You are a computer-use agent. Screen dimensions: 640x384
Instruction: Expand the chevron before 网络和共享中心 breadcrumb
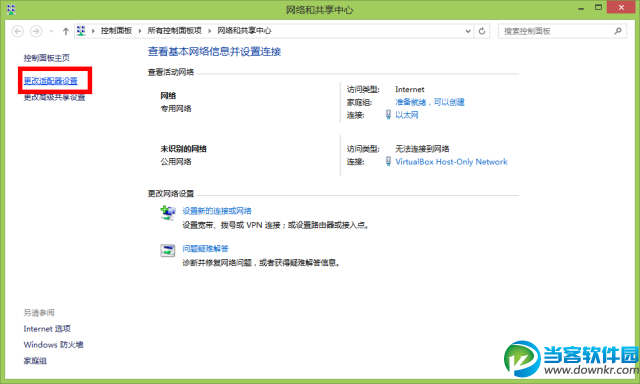click(x=210, y=31)
